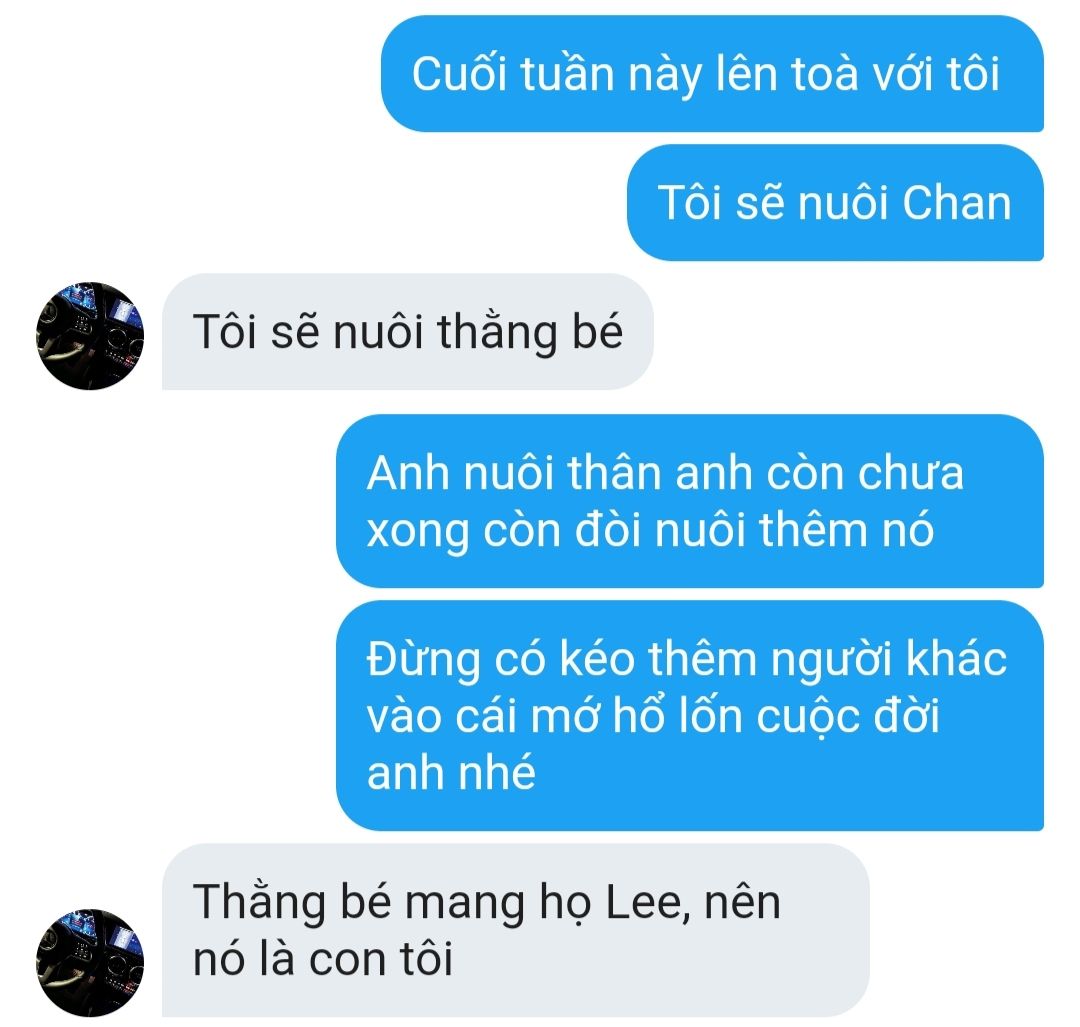Click the text "anh nhé" in the blue bubble

tap(451, 772)
